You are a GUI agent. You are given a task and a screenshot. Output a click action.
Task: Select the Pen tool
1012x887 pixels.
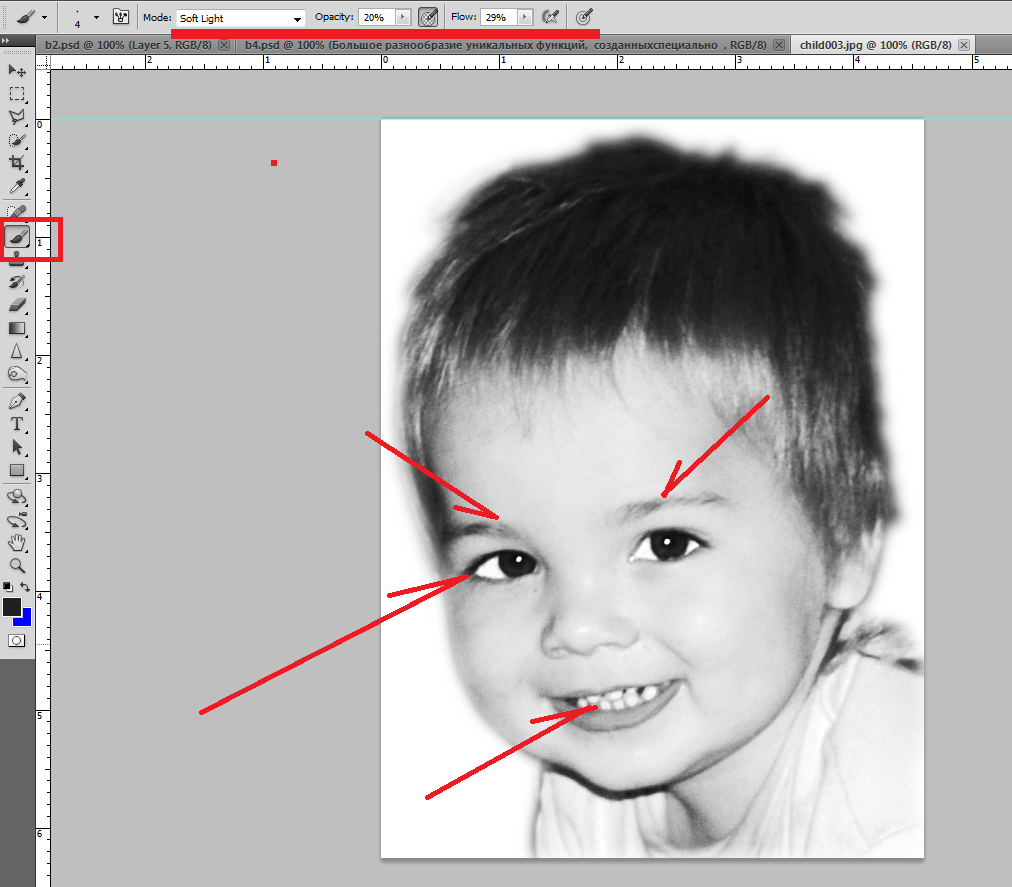[x=17, y=401]
